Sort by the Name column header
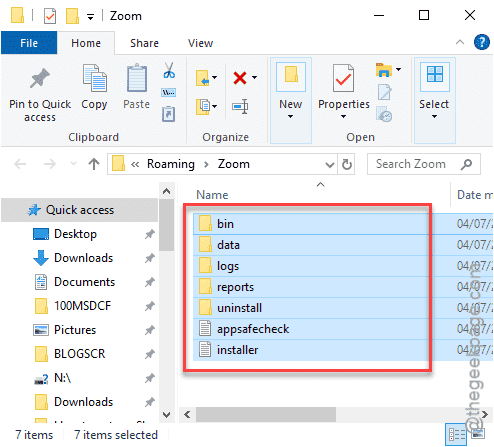The image size is (494, 447). click(x=212, y=195)
